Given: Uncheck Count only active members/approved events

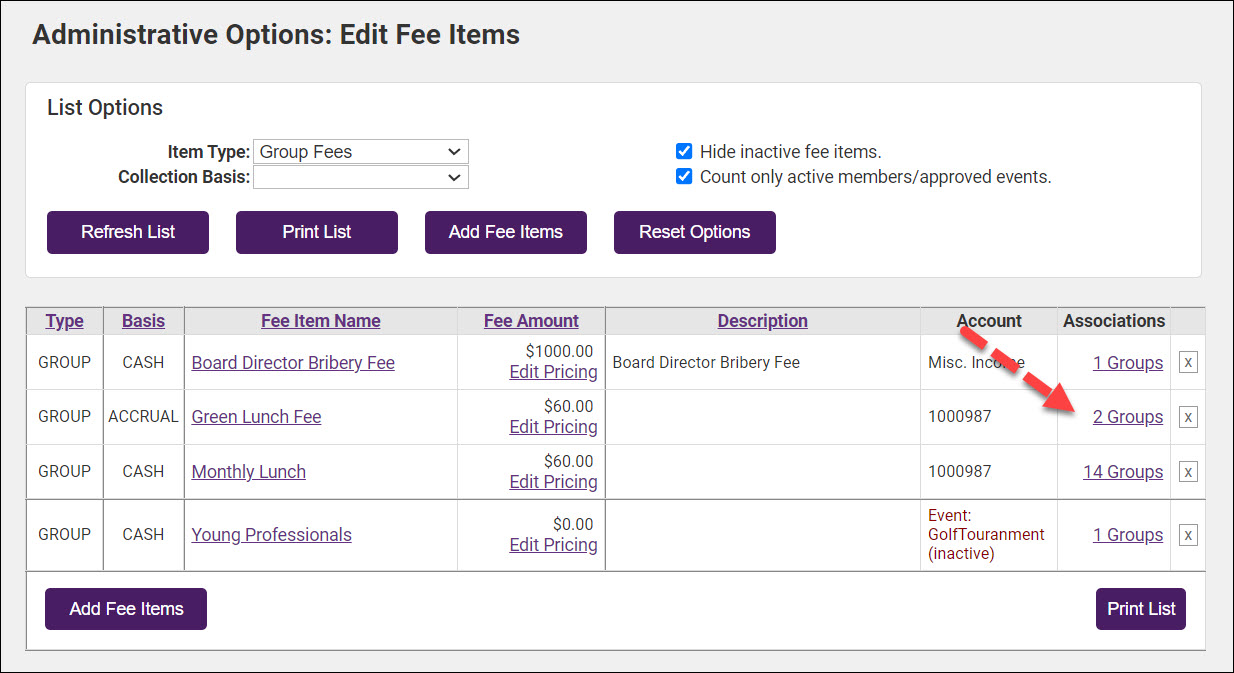Looking at the screenshot, I should pos(684,177).
